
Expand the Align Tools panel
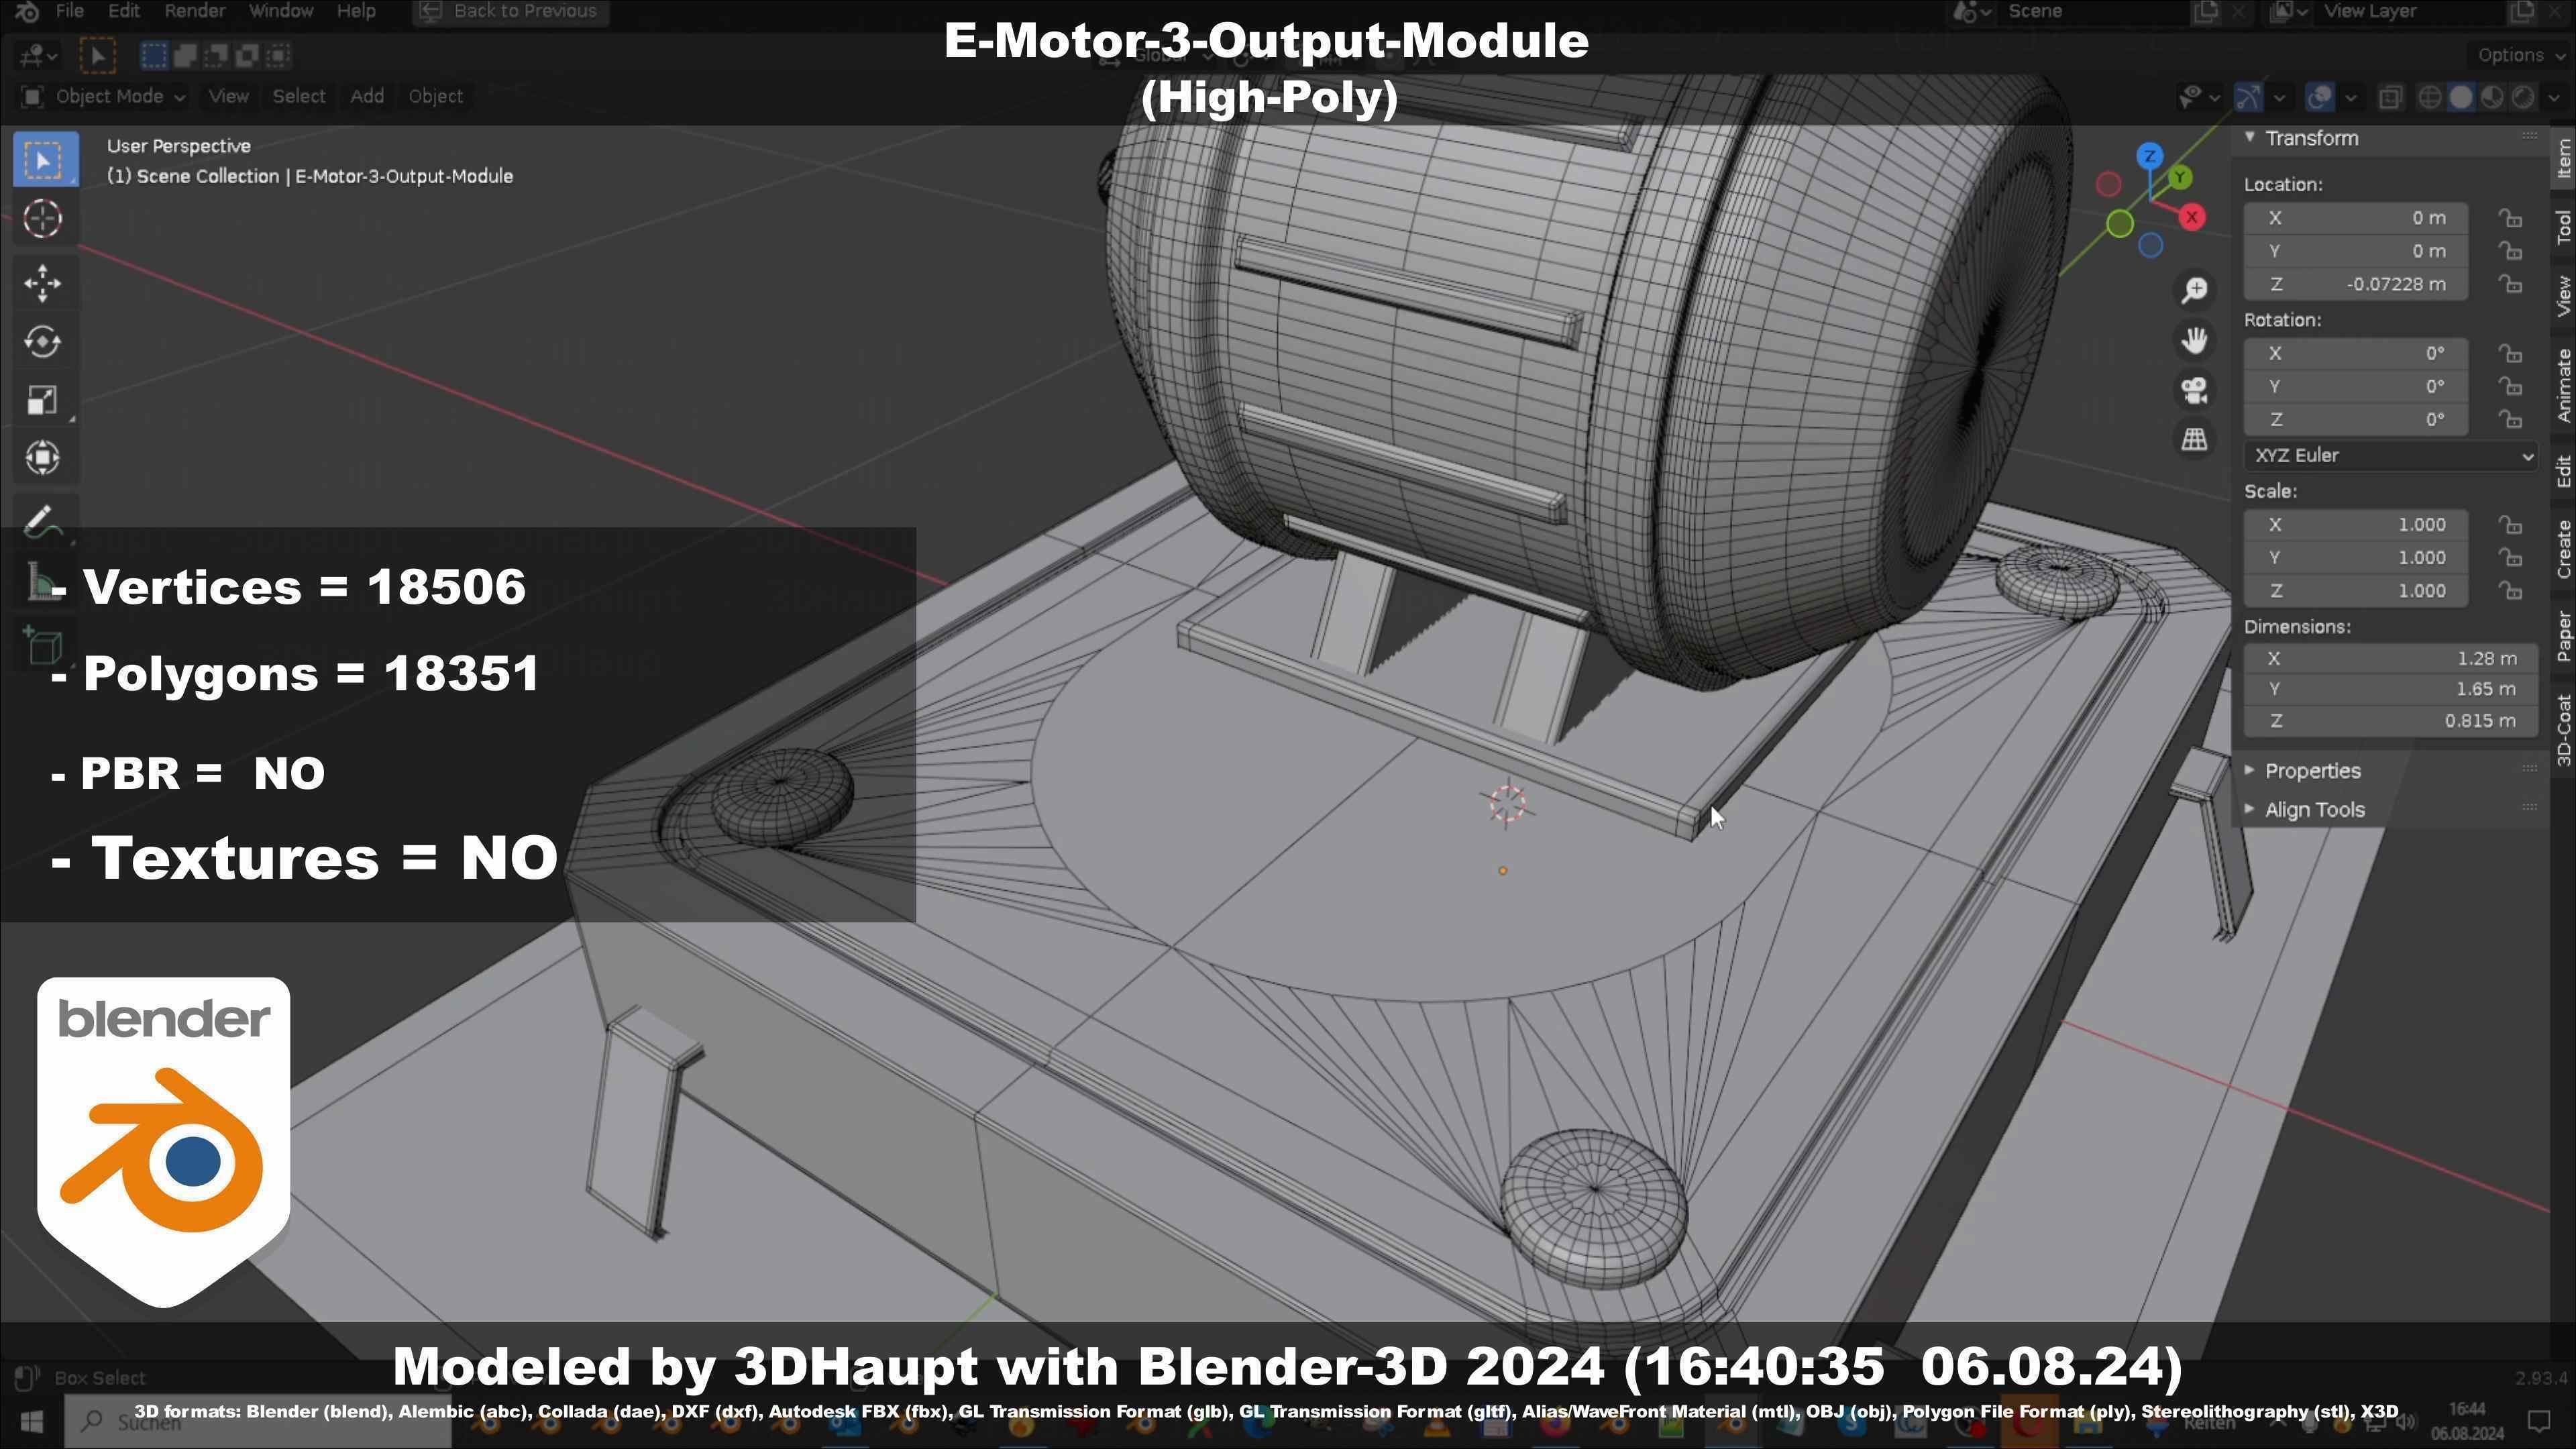(2249, 810)
